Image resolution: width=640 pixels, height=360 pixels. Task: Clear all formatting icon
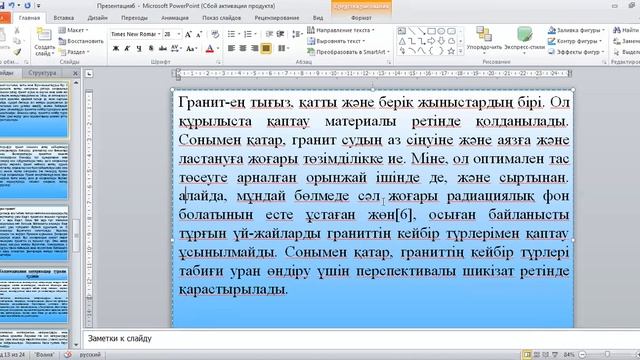pyautogui.click(x=215, y=34)
